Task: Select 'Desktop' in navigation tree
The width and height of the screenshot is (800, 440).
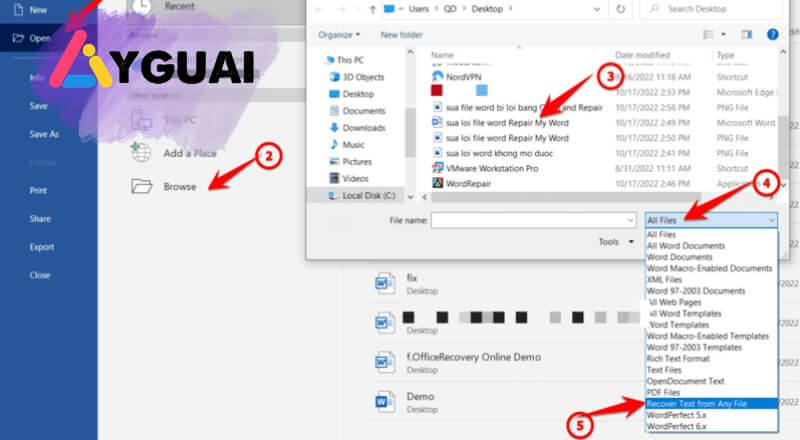Action: [x=358, y=94]
